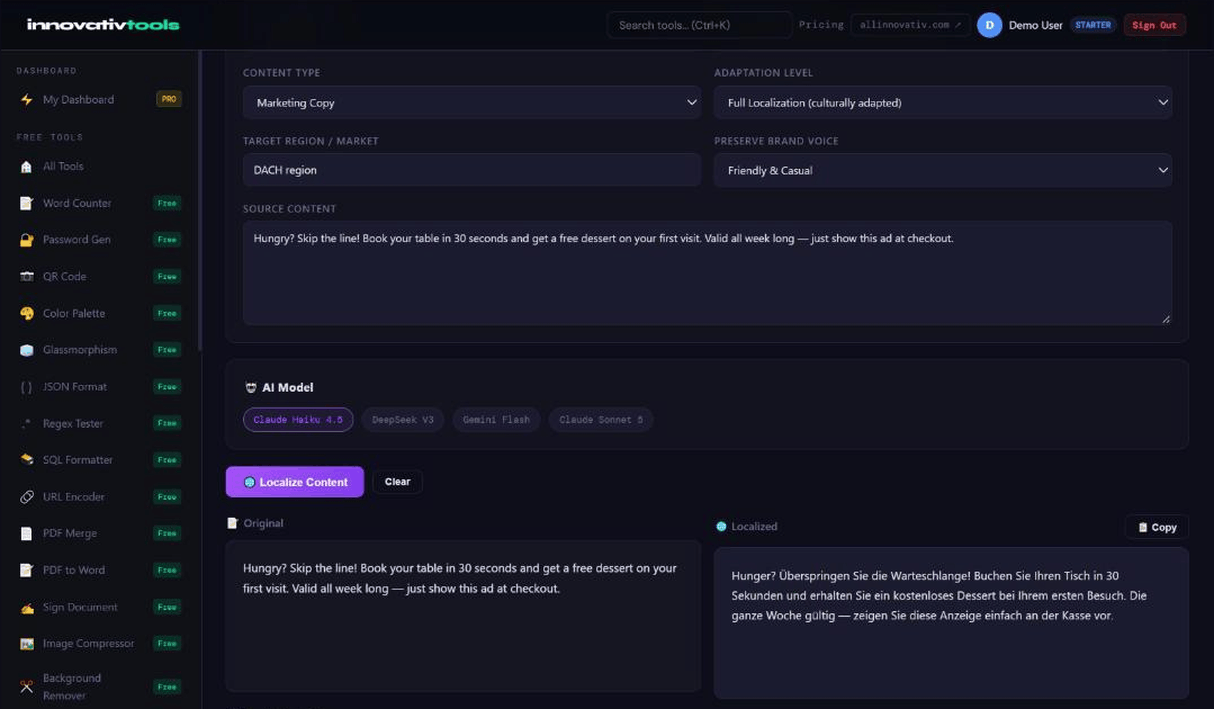Open My Dashboard in sidebar
This screenshot has height=709, width=1214.
pos(100,100)
